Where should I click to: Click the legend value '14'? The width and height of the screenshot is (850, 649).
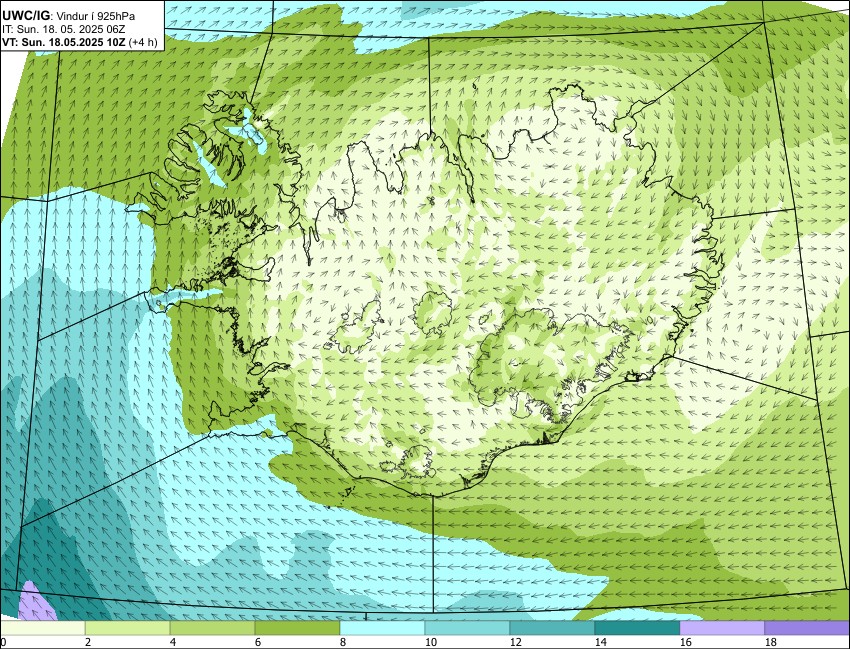[x=601, y=642]
